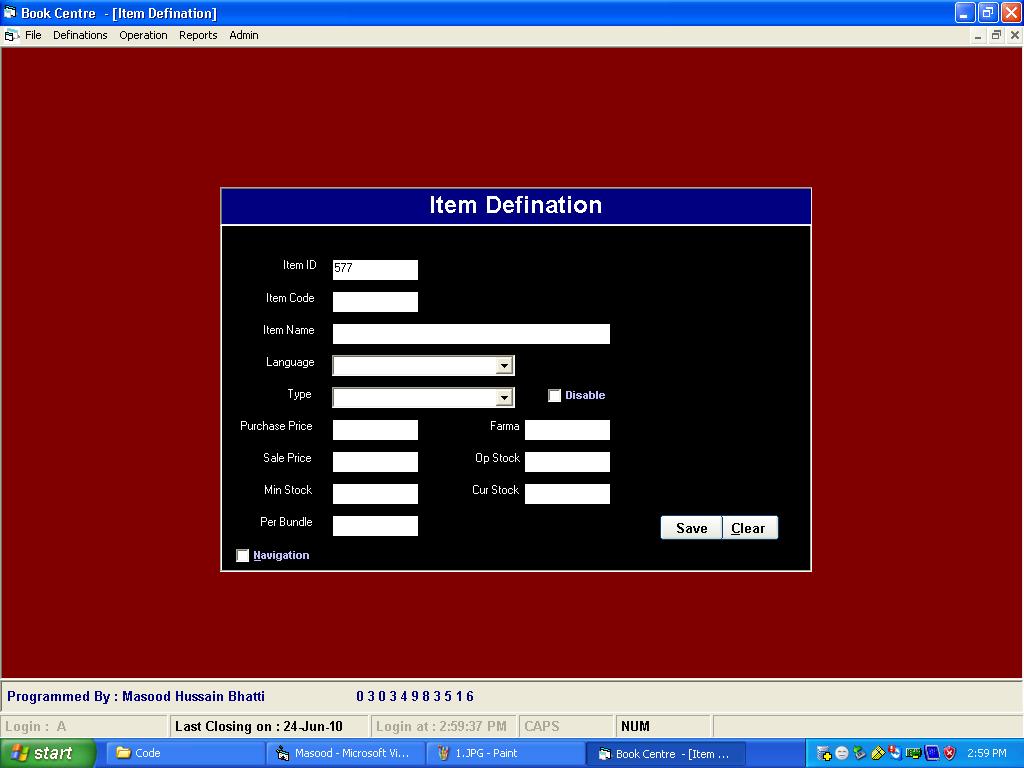
Task: Open the Operation menu
Action: (x=143, y=35)
